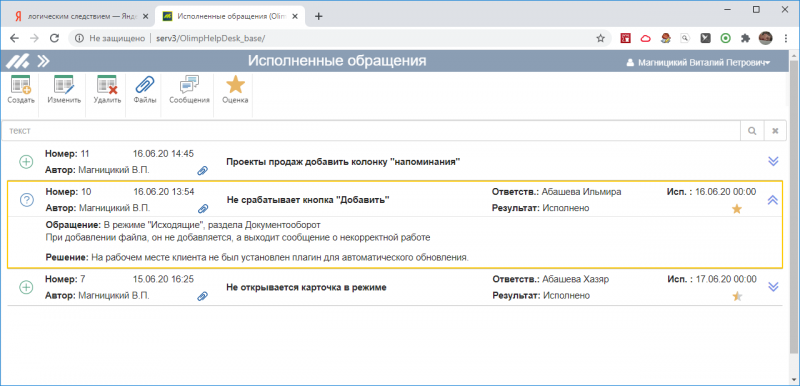
Task: Expand the side menu with double arrow
Action: pyautogui.click(x=44, y=61)
